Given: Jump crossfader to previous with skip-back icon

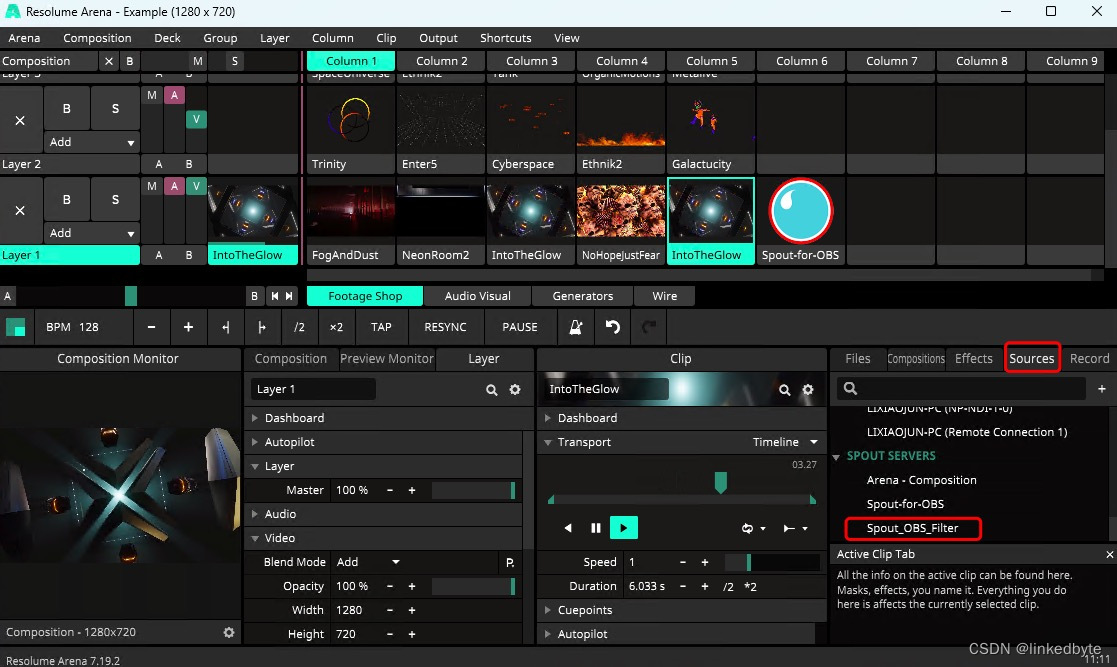Looking at the screenshot, I should [274, 296].
